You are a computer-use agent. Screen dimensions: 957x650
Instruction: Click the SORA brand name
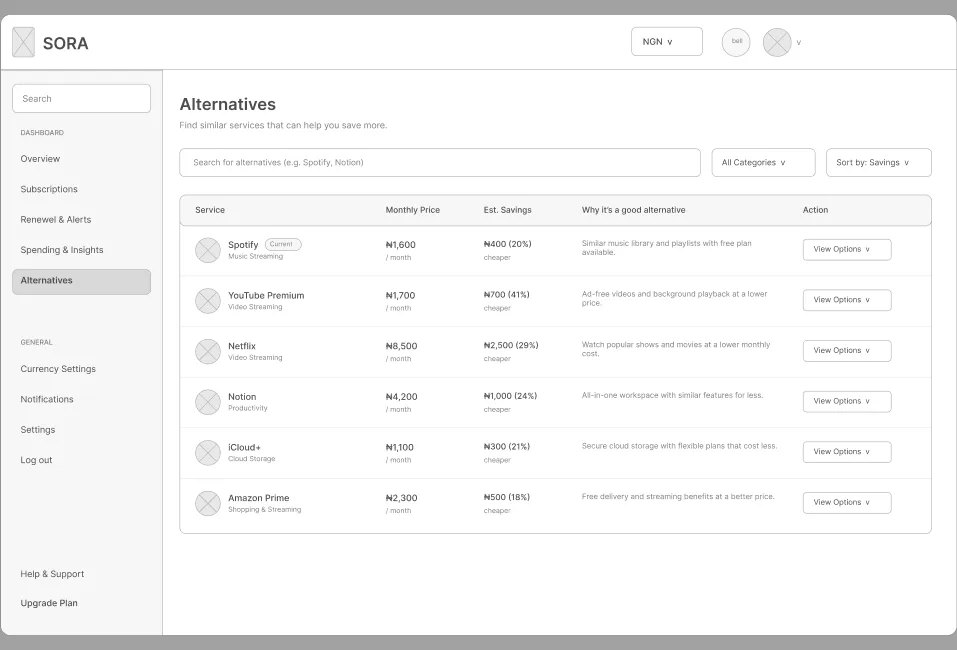(x=65, y=43)
